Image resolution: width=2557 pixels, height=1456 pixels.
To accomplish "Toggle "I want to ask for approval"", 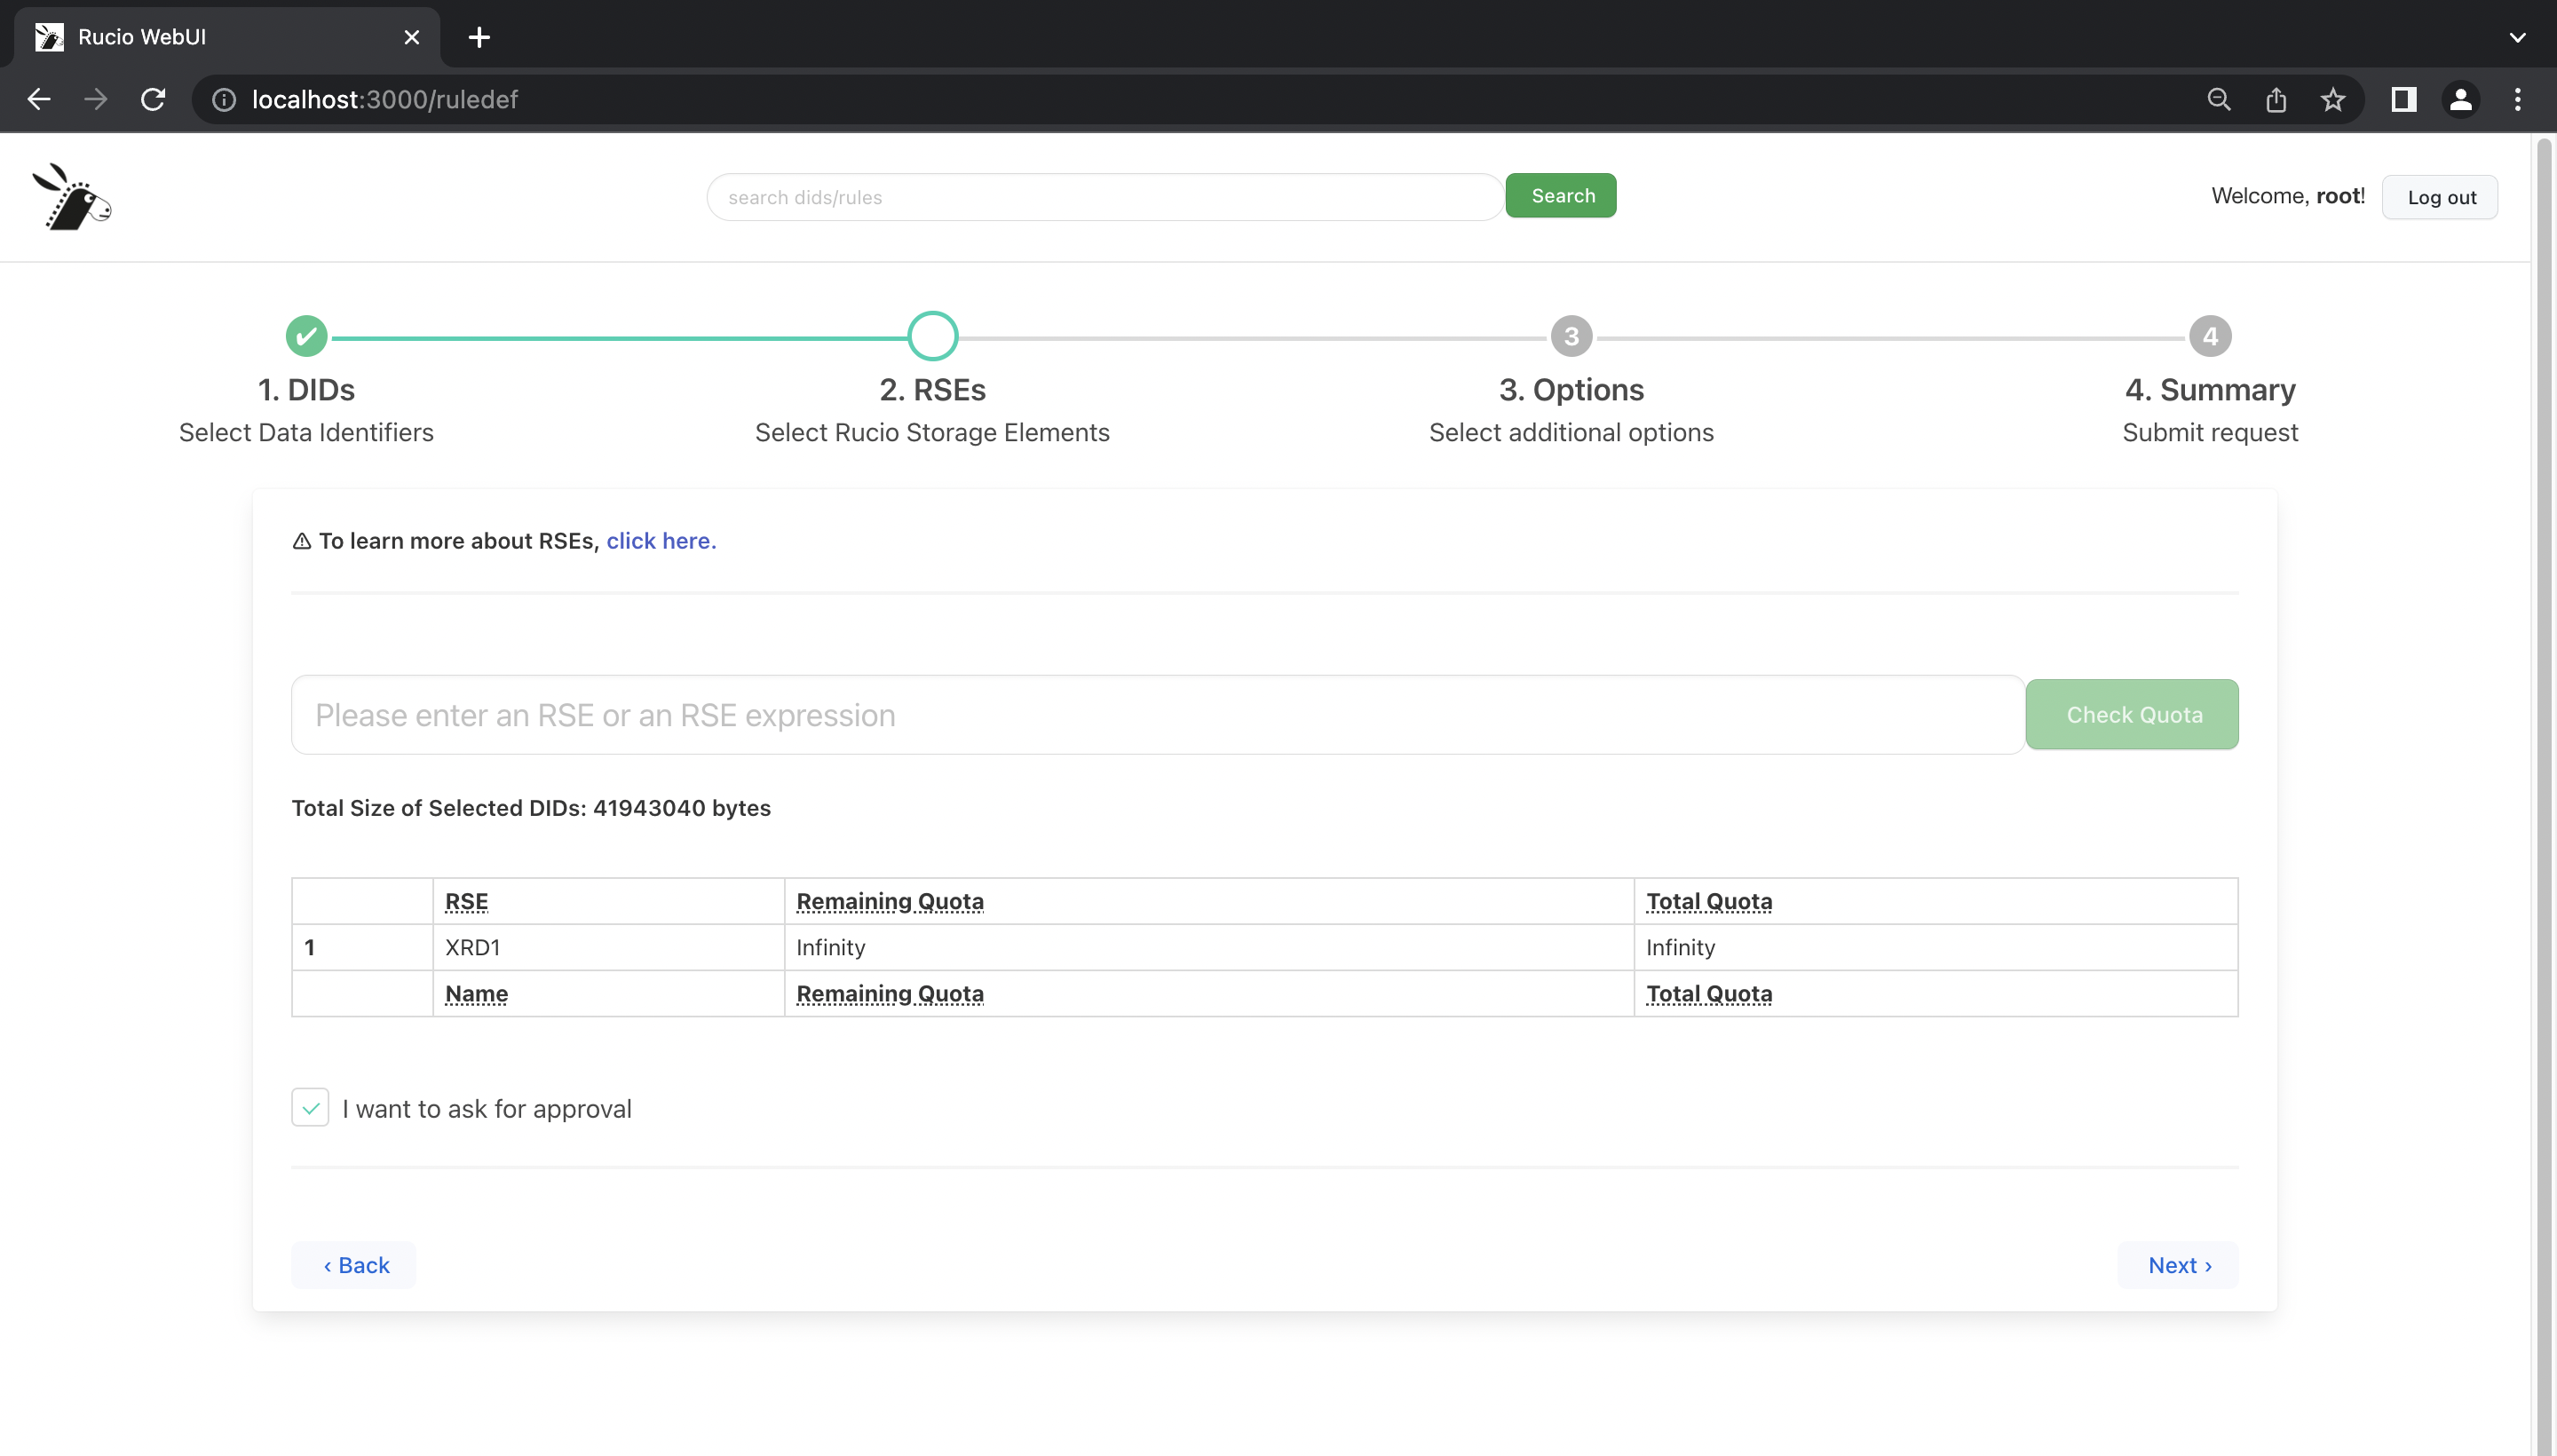I will 310,1107.
